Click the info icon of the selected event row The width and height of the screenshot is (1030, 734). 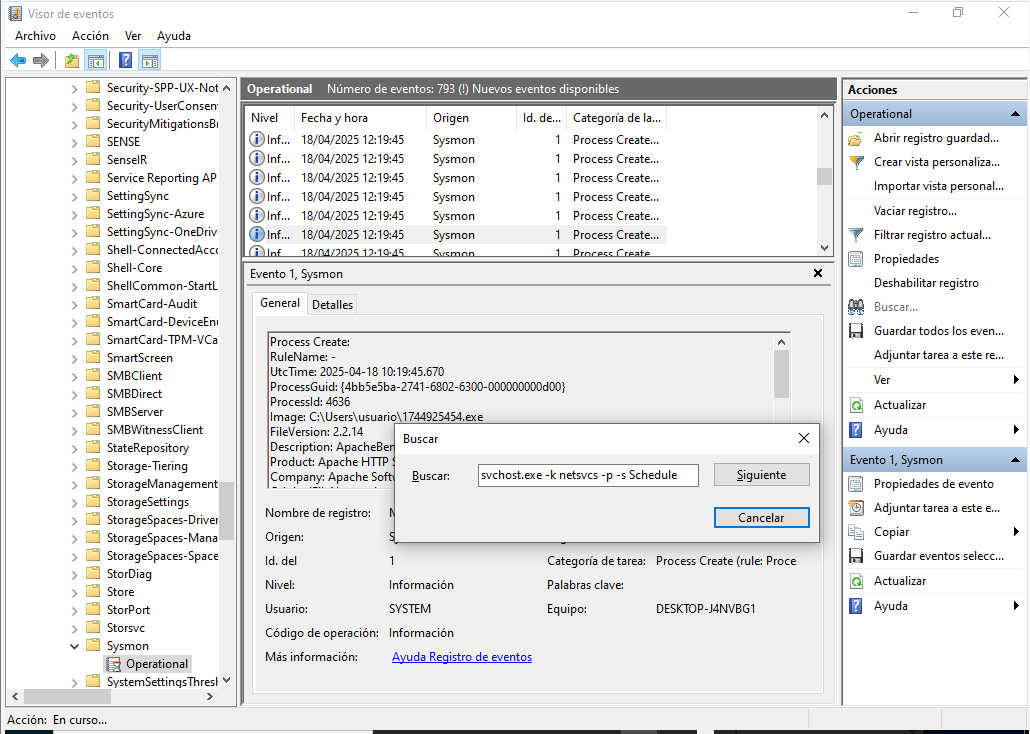(x=257, y=235)
